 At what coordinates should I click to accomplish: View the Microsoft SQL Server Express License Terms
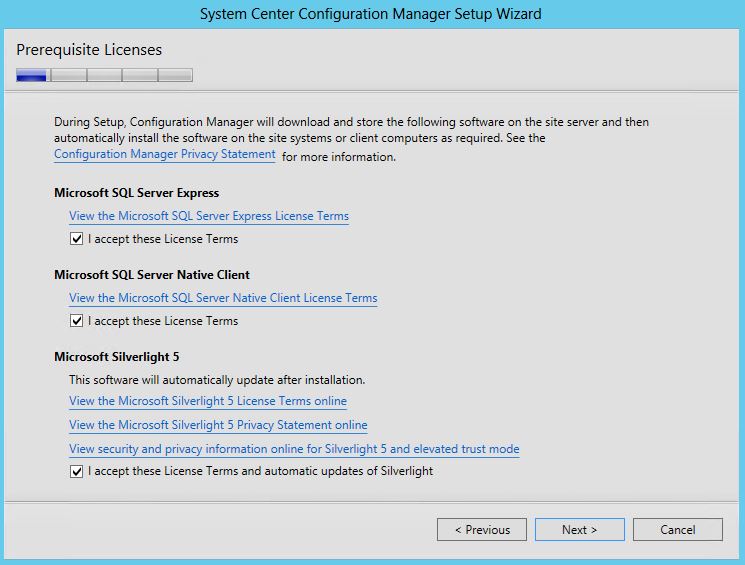point(209,216)
